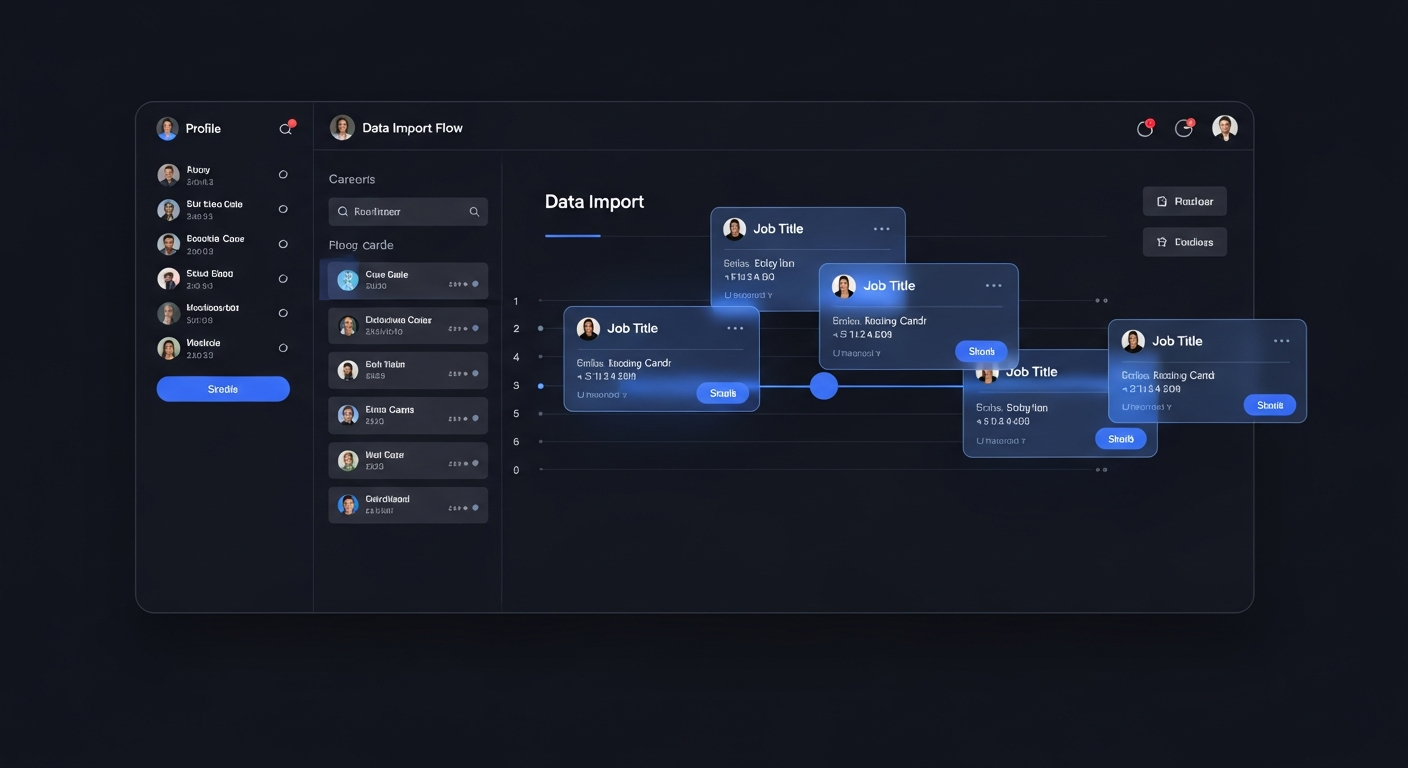
Task: Open the user avatar at top right
Action: tap(1225, 128)
